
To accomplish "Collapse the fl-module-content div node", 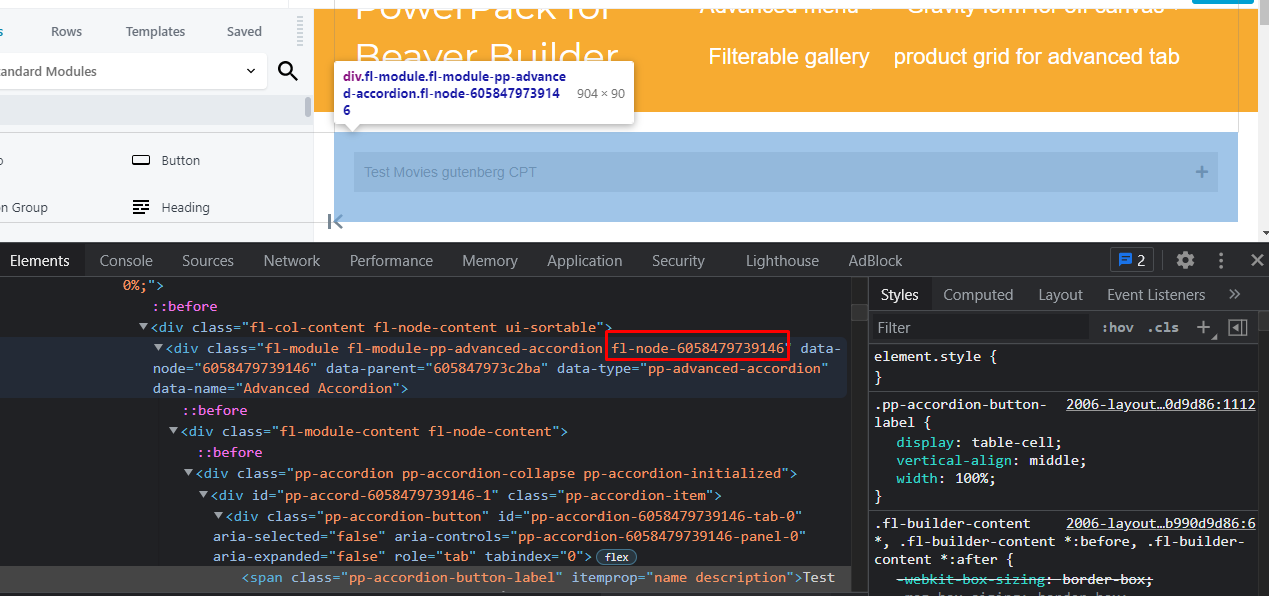I will pos(173,431).
